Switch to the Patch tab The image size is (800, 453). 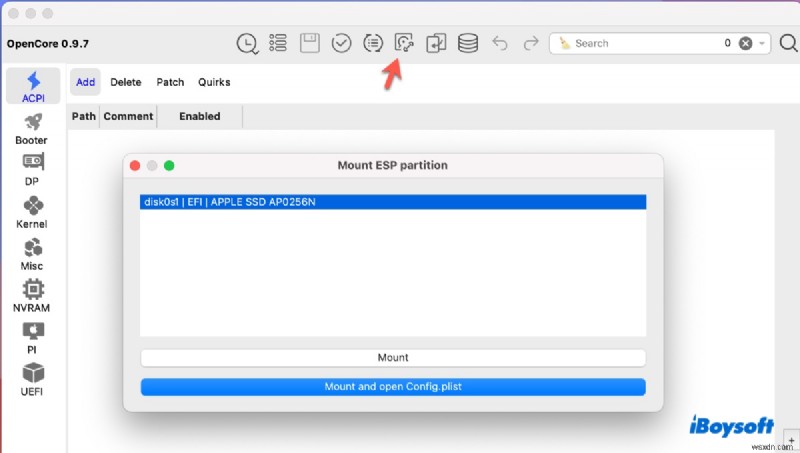pyautogui.click(x=170, y=82)
